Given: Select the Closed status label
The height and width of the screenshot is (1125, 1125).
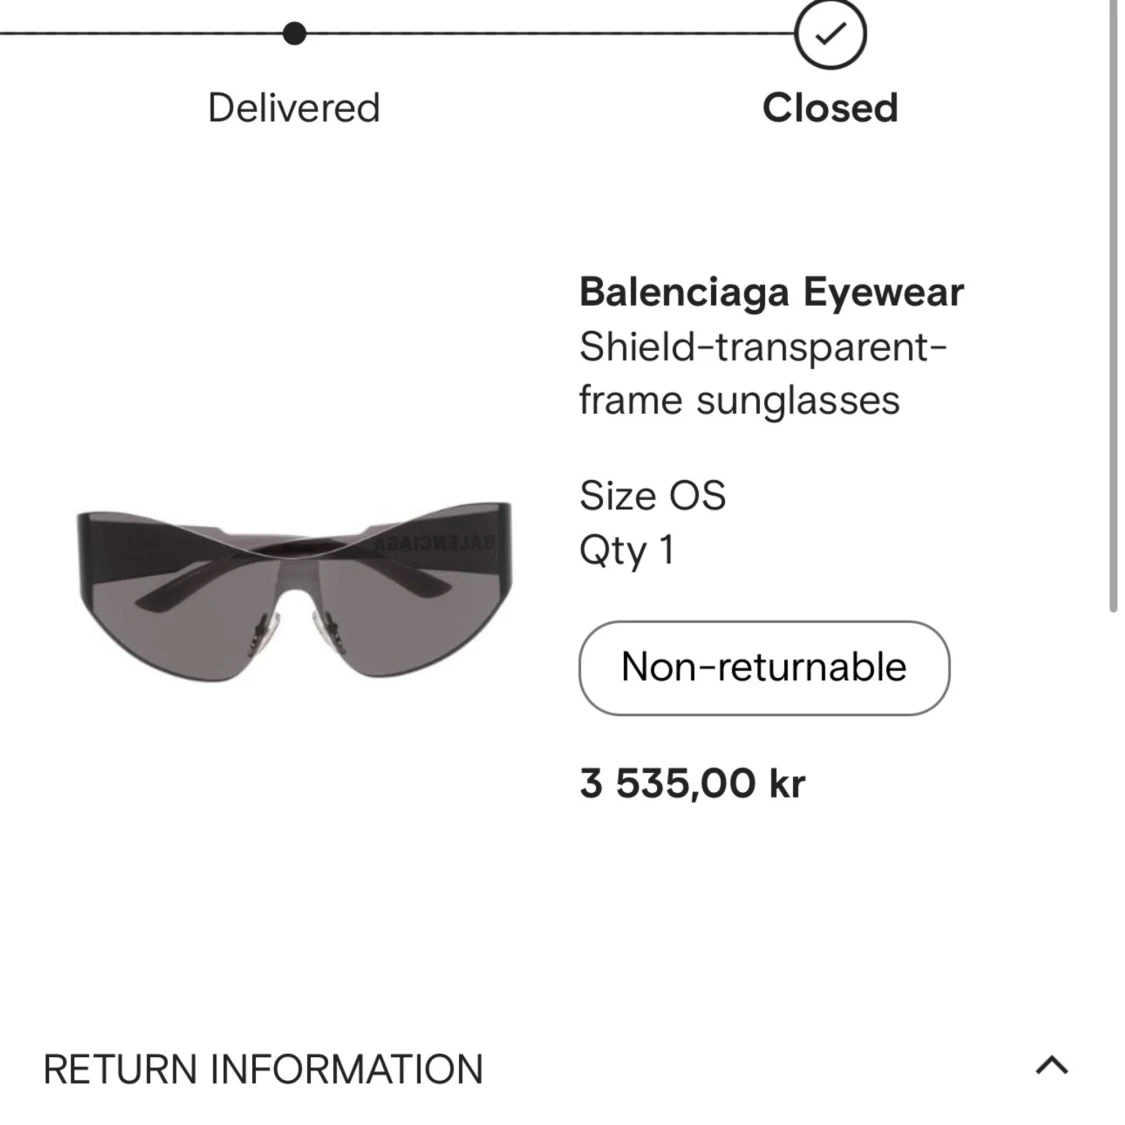Looking at the screenshot, I should tap(830, 108).
